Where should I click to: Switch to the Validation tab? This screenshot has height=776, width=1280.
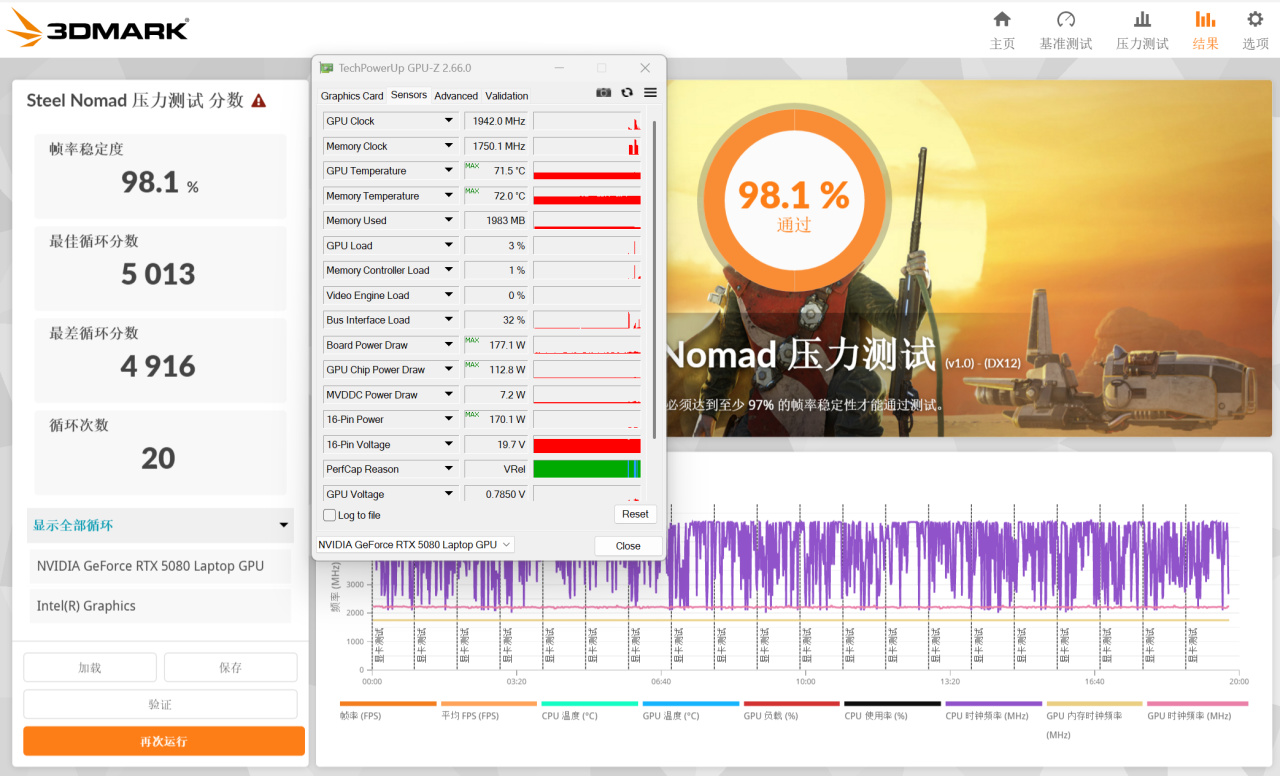(x=507, y=96)
